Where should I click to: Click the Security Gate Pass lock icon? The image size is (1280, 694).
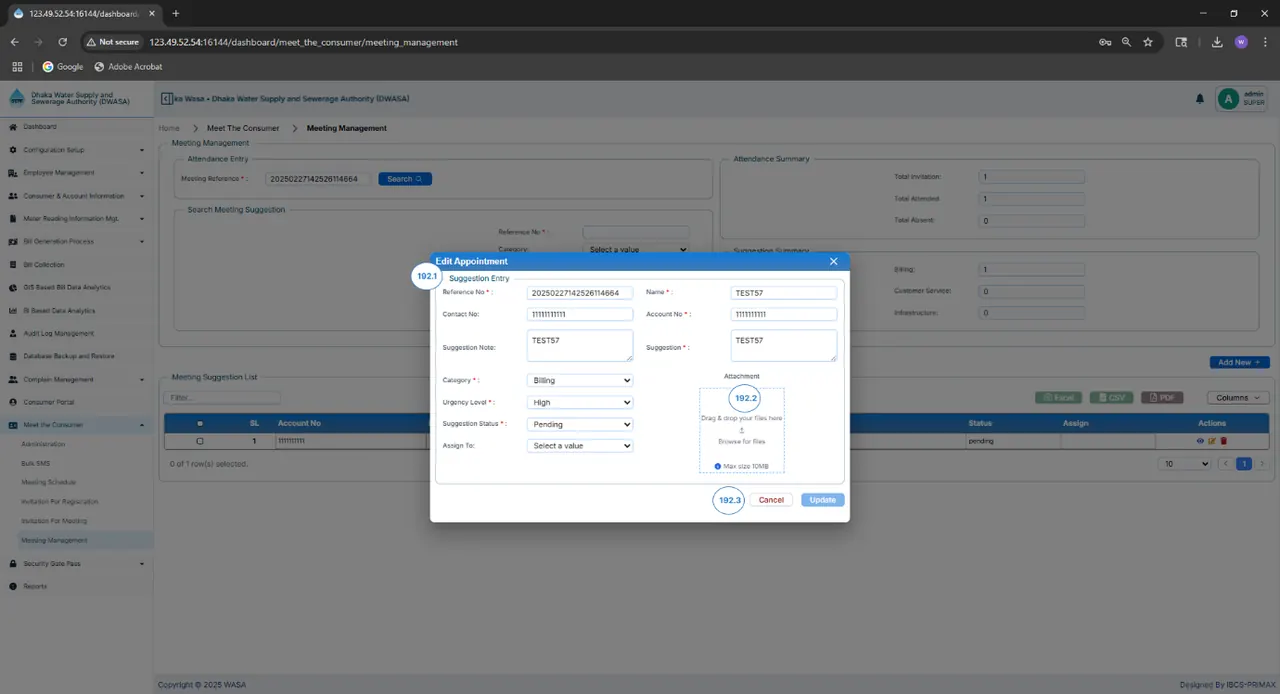point(13,564)
